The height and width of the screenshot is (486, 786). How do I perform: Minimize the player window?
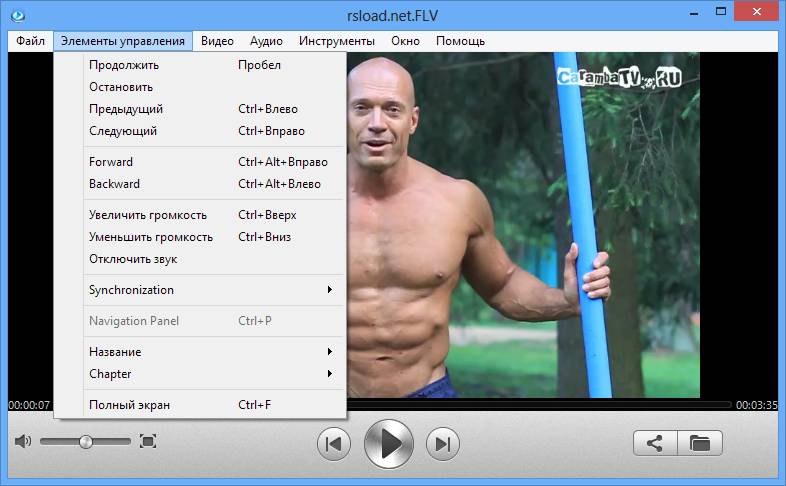694,12
